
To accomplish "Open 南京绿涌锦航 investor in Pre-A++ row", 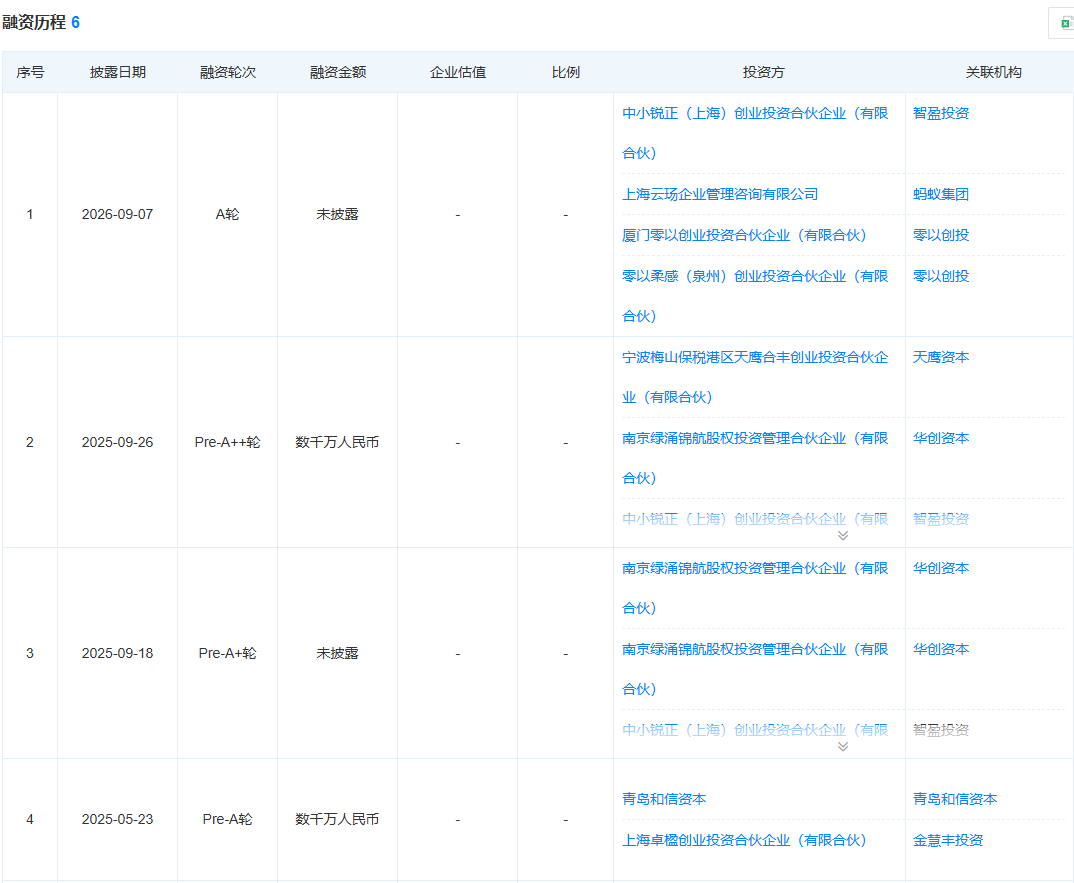I will [755, 458].
